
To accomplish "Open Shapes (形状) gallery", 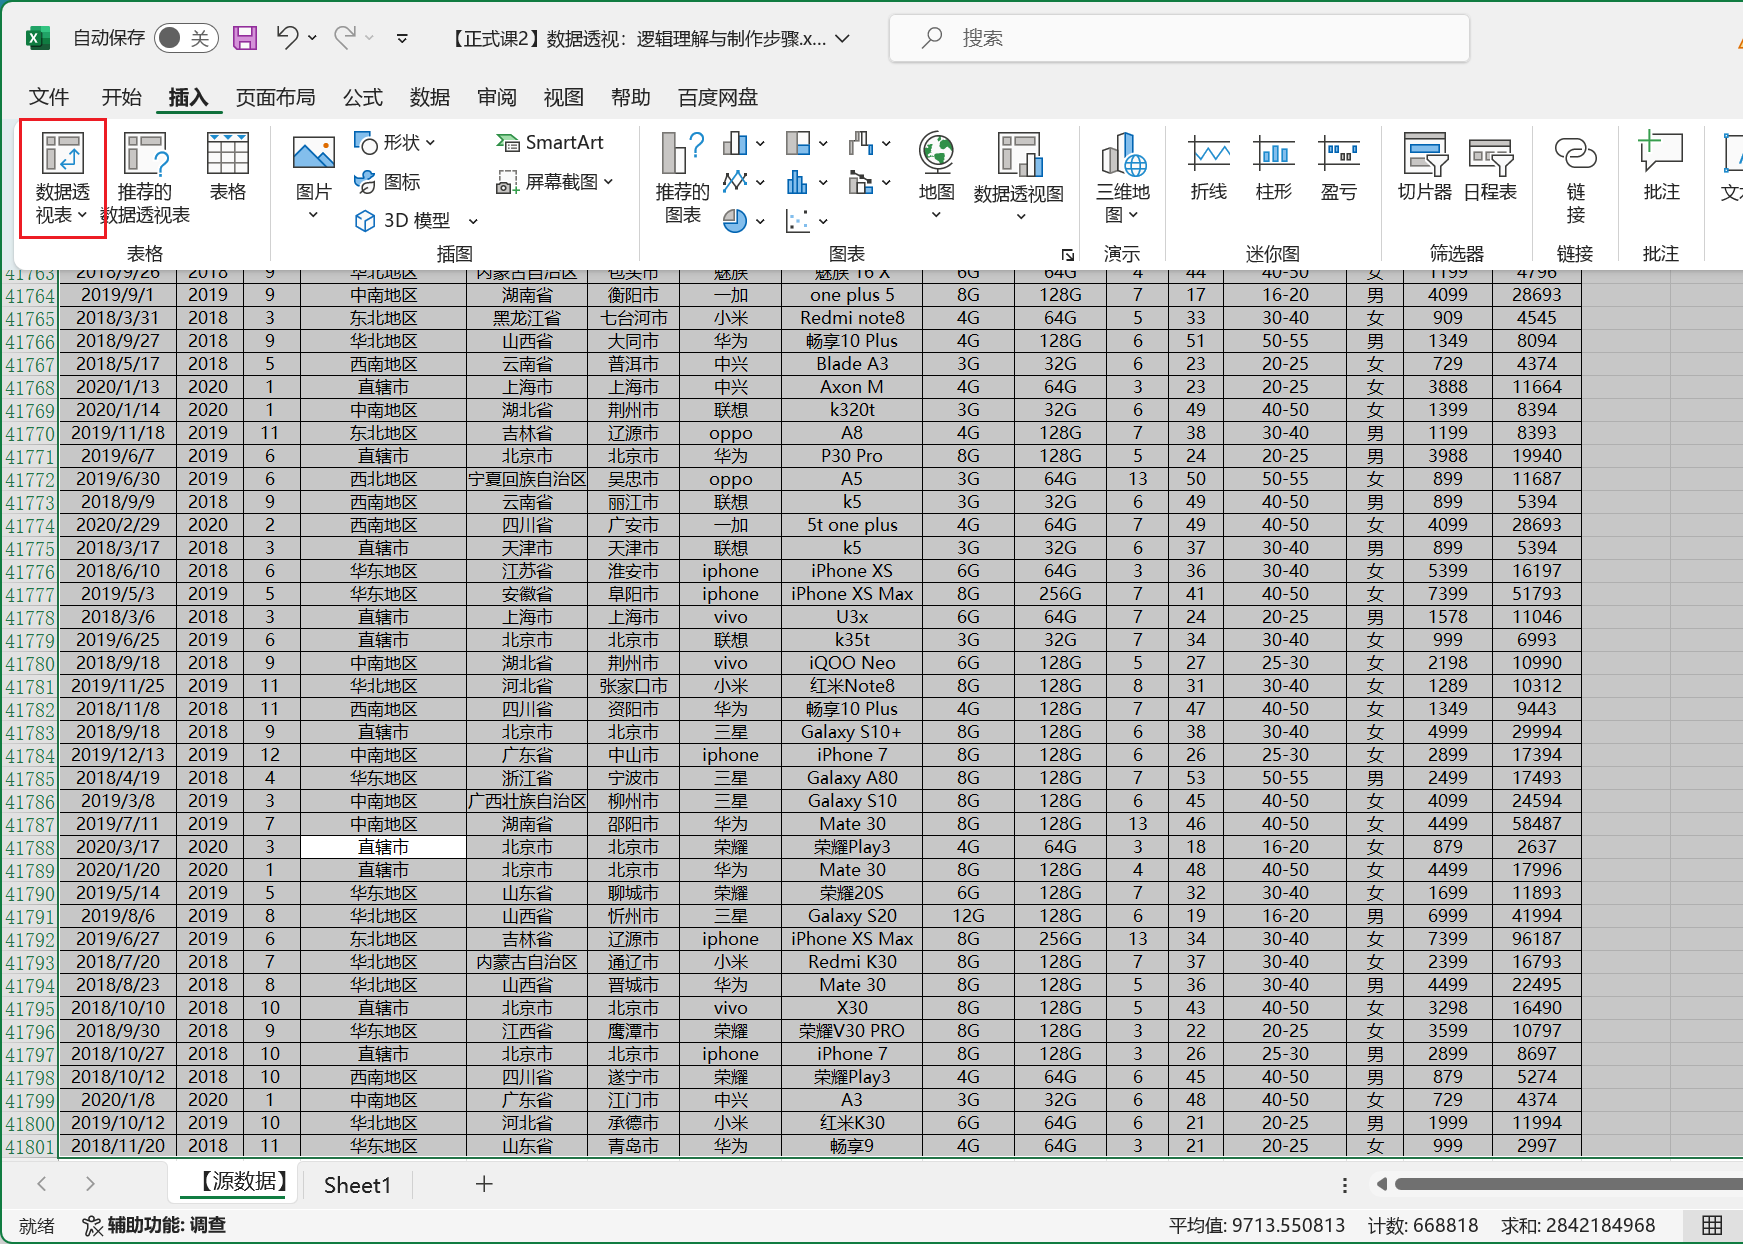I will 396,143.
